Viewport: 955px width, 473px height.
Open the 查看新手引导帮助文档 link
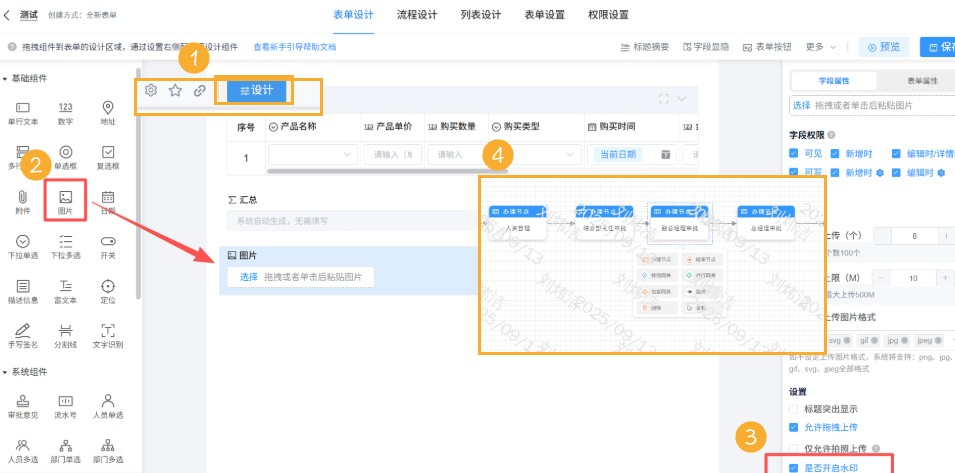click(294, 47)
